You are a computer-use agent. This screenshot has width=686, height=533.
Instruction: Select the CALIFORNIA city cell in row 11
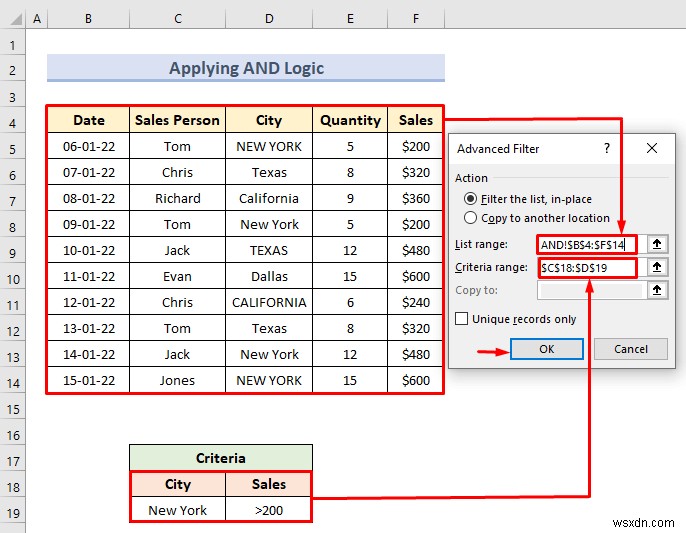269,302
